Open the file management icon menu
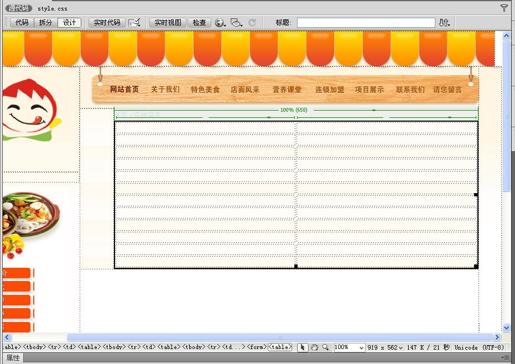This screenshot has height=364, width=515. (x=444, y=23)
